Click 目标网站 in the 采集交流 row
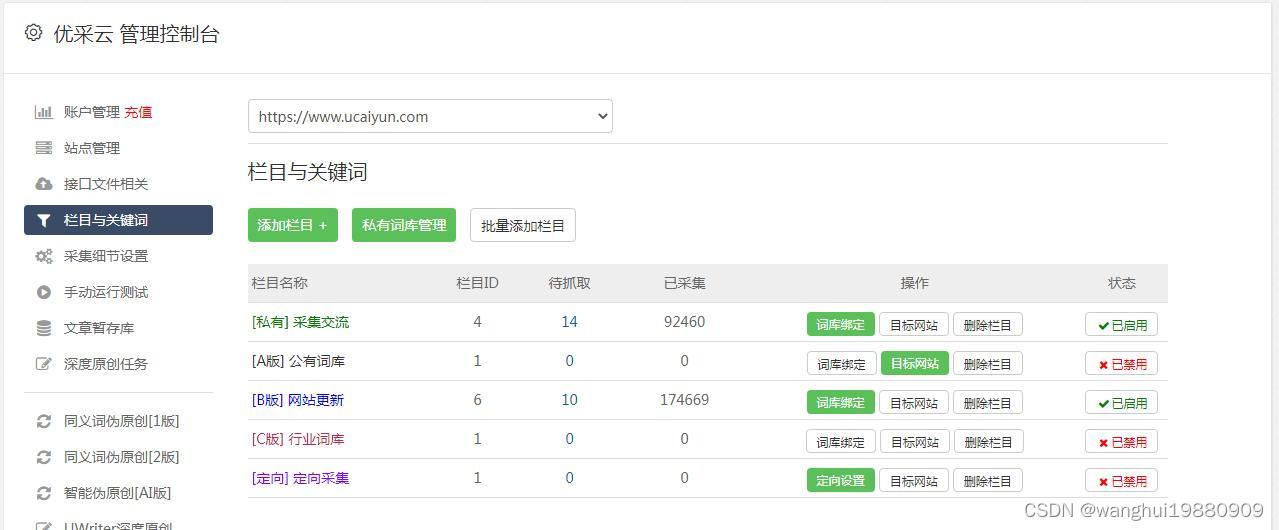The width and height of the screenshot is (1279, 530). 914,324
